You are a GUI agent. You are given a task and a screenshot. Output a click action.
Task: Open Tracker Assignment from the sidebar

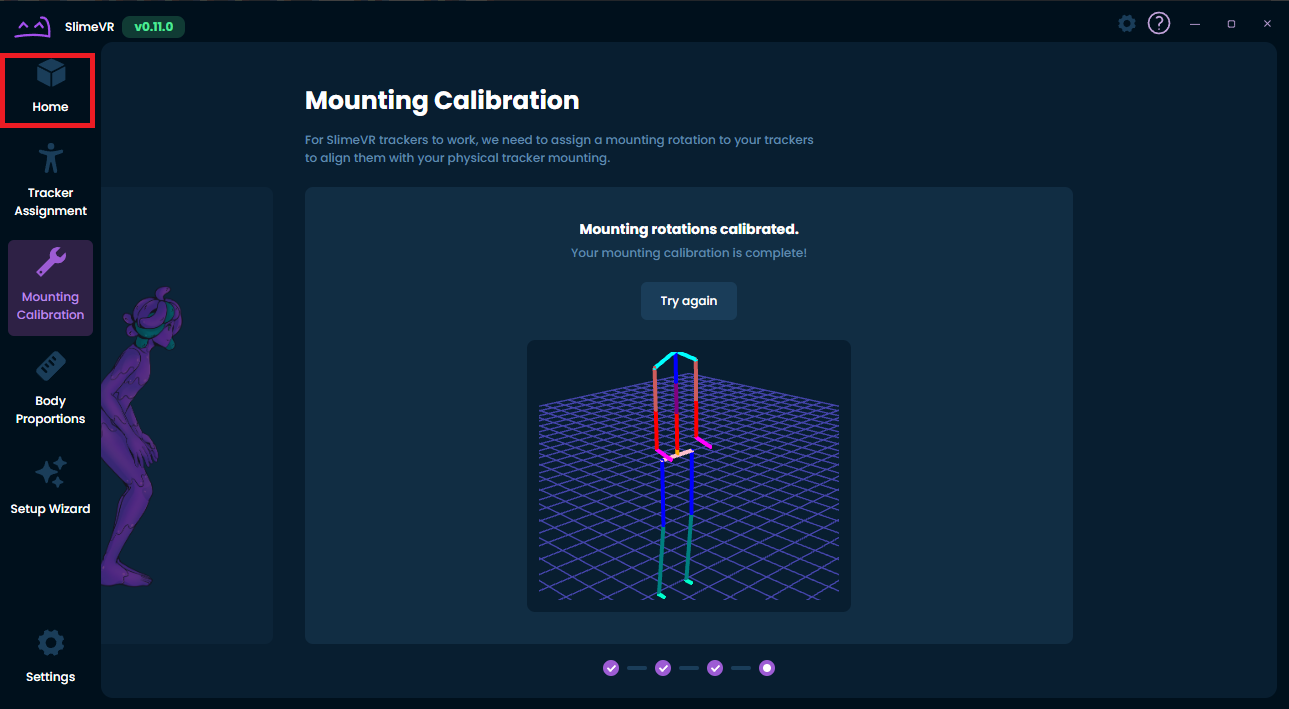click(x=50, y=180)
